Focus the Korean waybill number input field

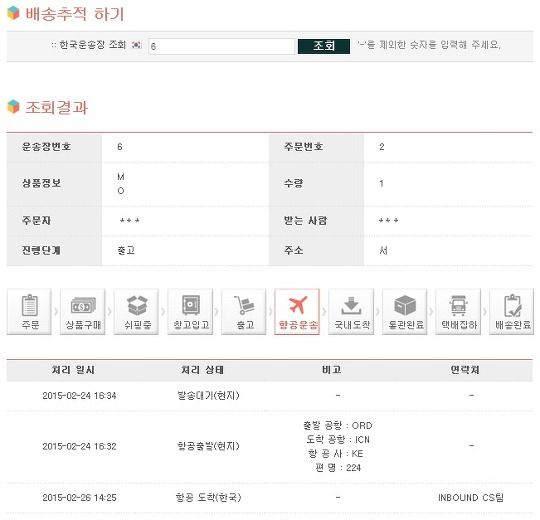pos(222,46)
